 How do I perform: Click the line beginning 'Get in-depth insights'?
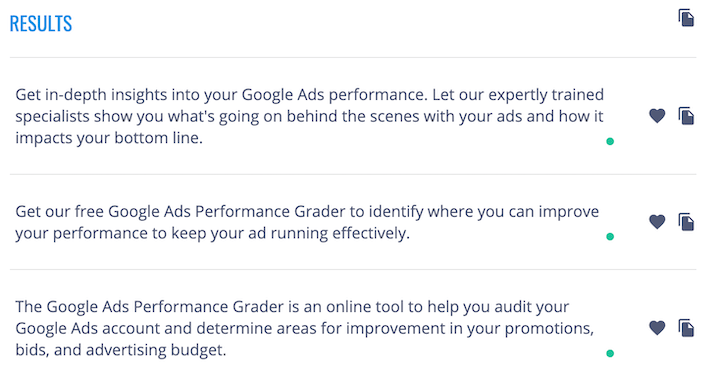(x=309, y=95)
